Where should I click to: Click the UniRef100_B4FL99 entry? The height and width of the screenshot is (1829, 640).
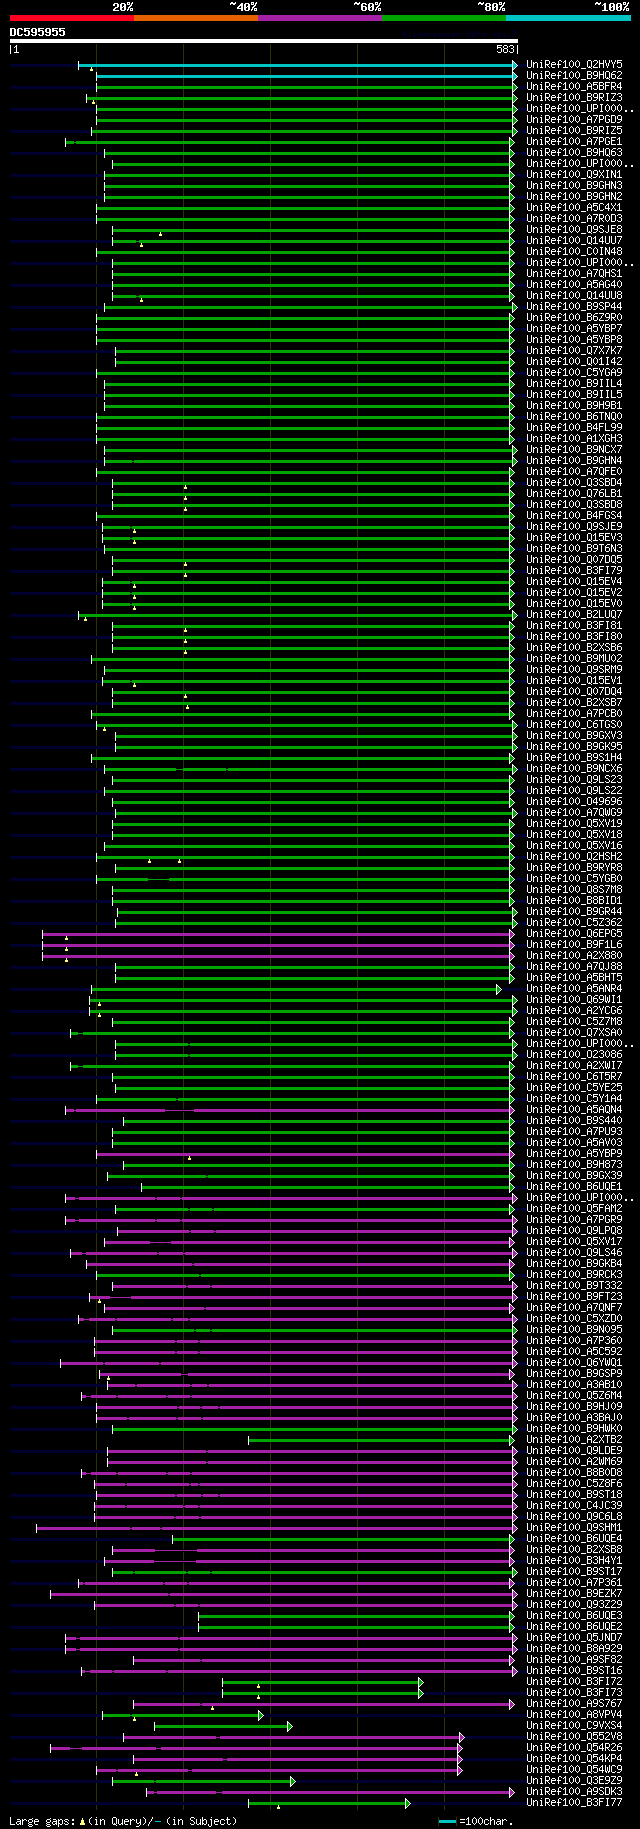coord(574,428)
